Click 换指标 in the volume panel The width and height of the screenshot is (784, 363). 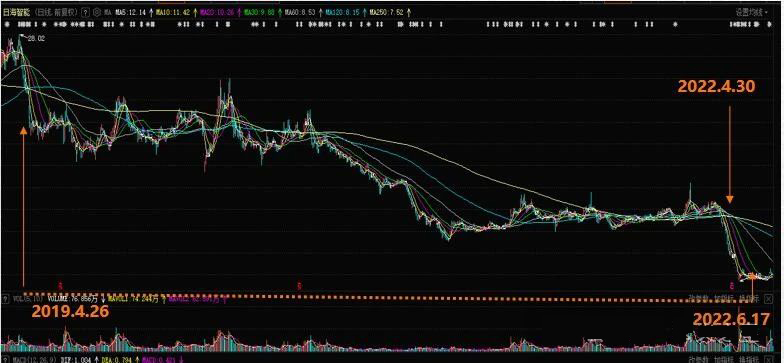[749, 298]
